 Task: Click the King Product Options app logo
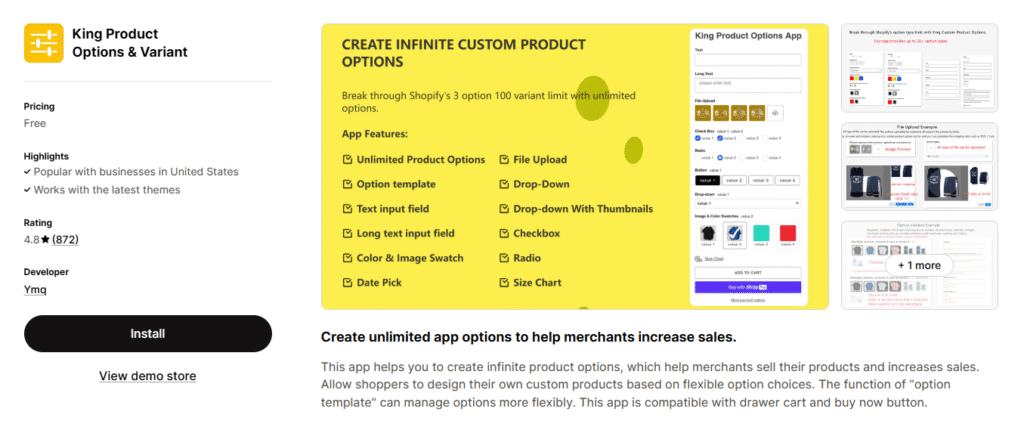coord(43,43)
